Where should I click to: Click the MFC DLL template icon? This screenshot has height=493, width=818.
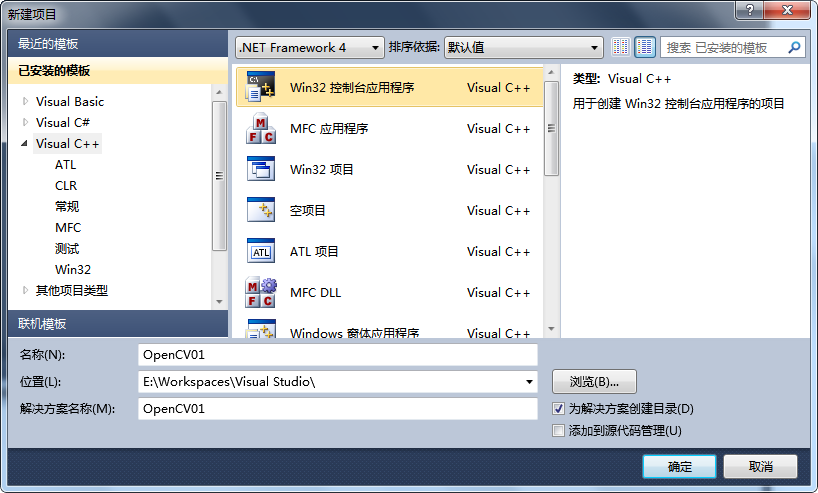[x=260, y=292]
